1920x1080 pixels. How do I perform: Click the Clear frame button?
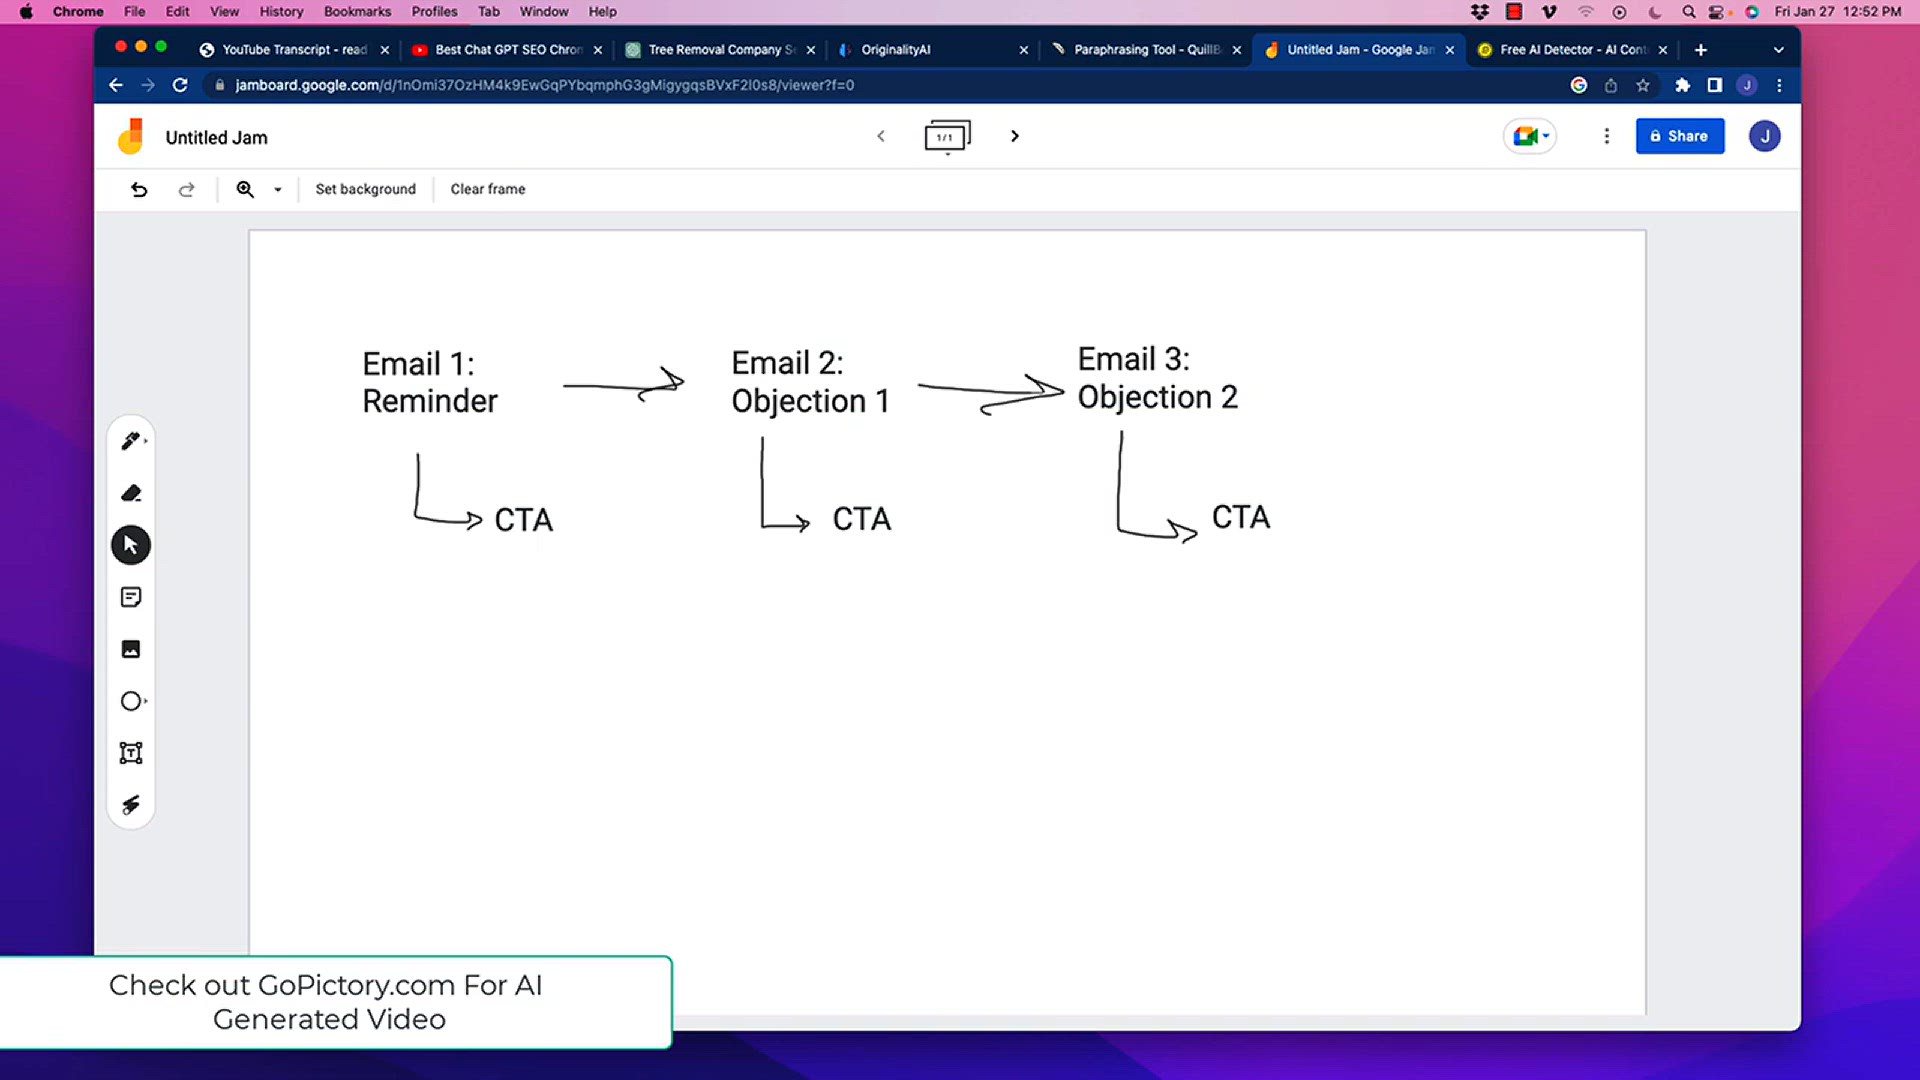487,189
